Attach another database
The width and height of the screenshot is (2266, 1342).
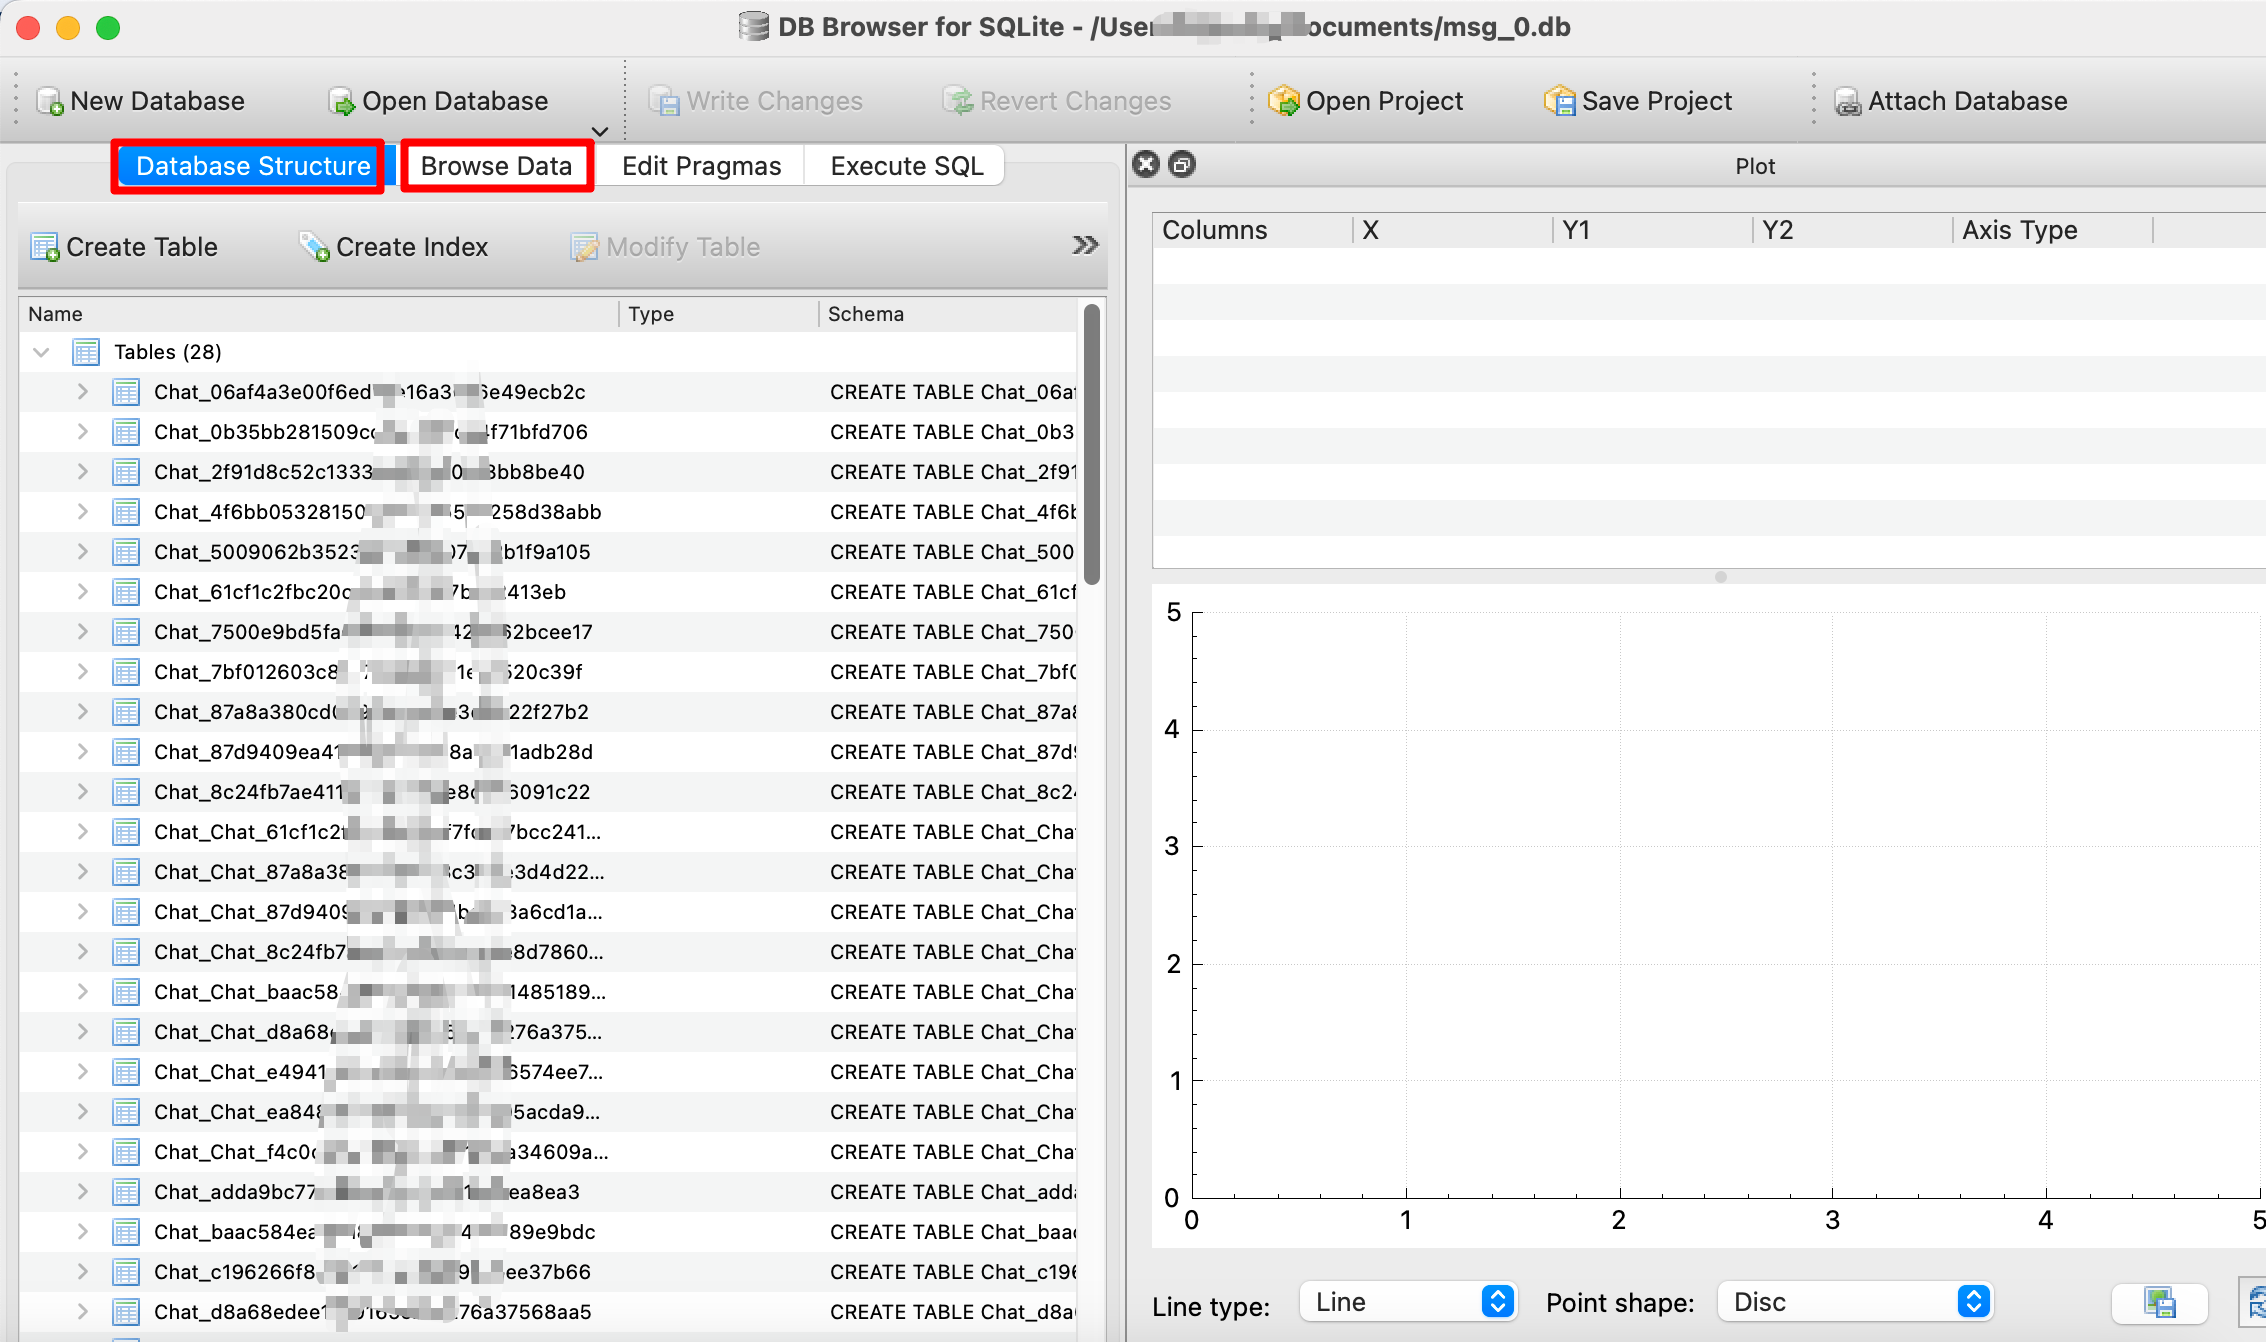(1950, 100)
